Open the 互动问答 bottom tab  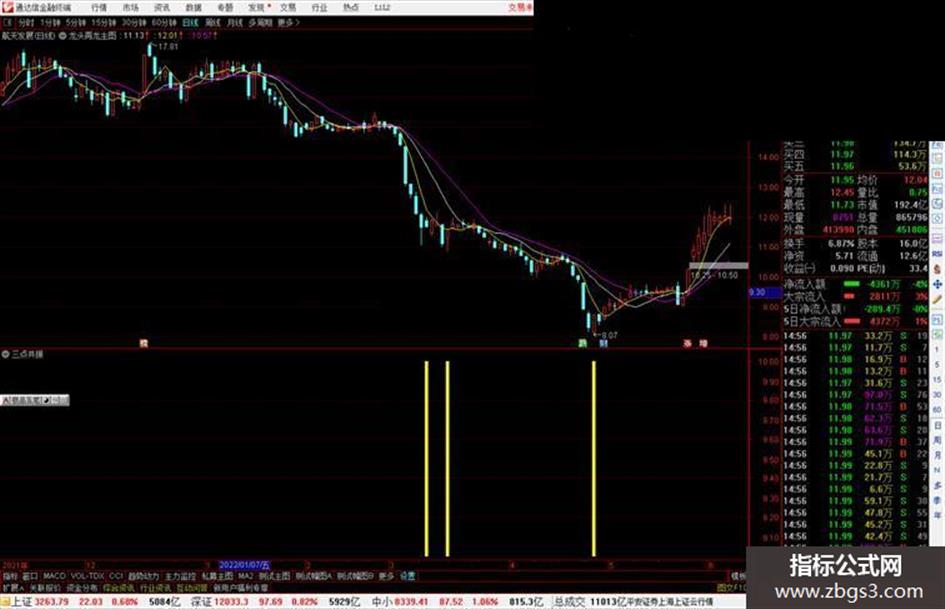(192, 587)
